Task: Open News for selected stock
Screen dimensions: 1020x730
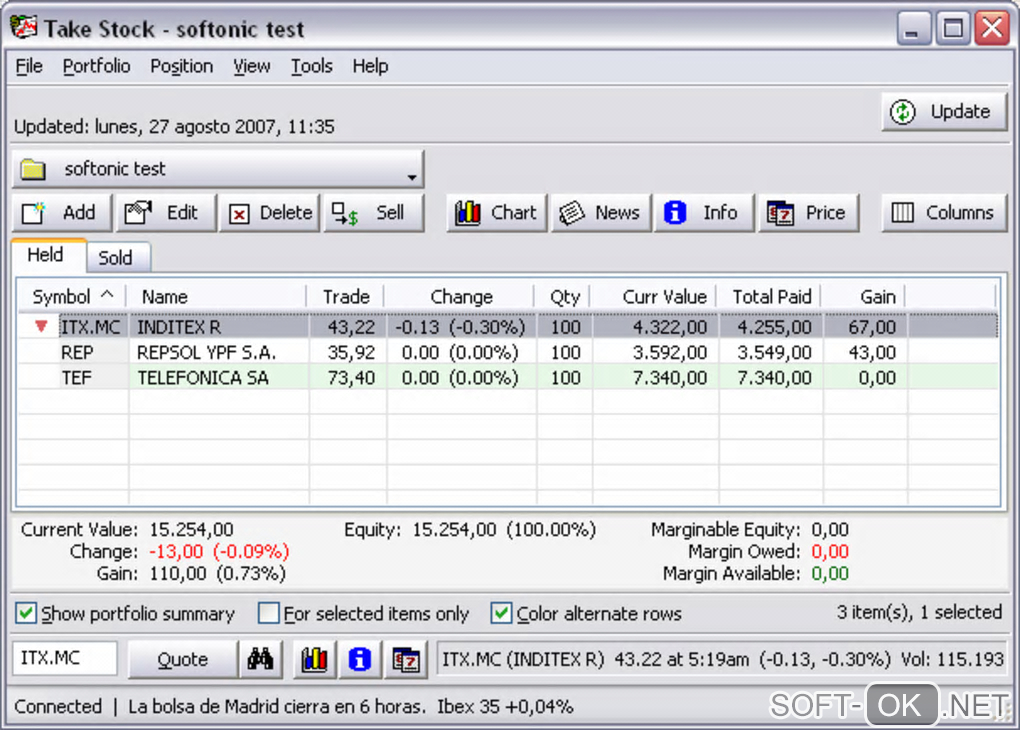Action: click(601, 213)
